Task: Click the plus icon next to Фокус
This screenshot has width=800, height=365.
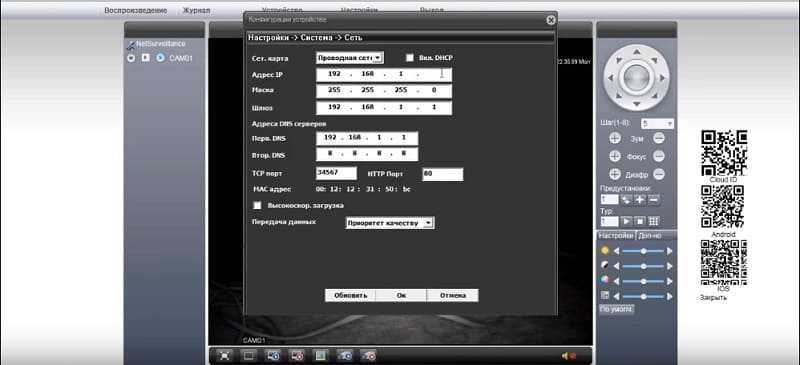Action: (x=615, y=156)
